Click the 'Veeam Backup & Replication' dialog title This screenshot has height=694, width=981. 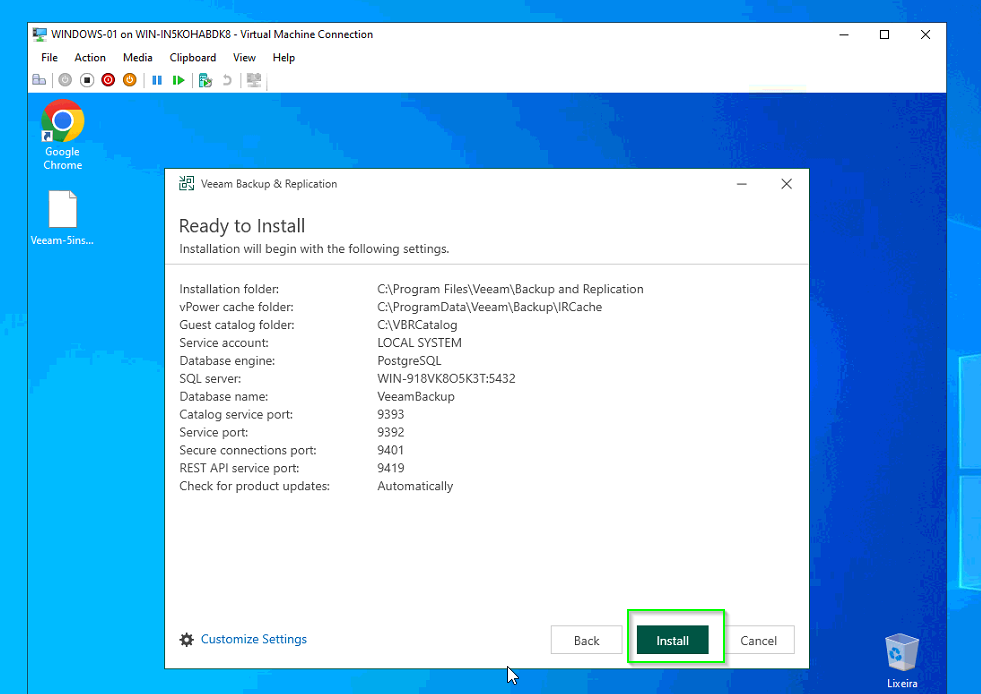pos(269,184)
